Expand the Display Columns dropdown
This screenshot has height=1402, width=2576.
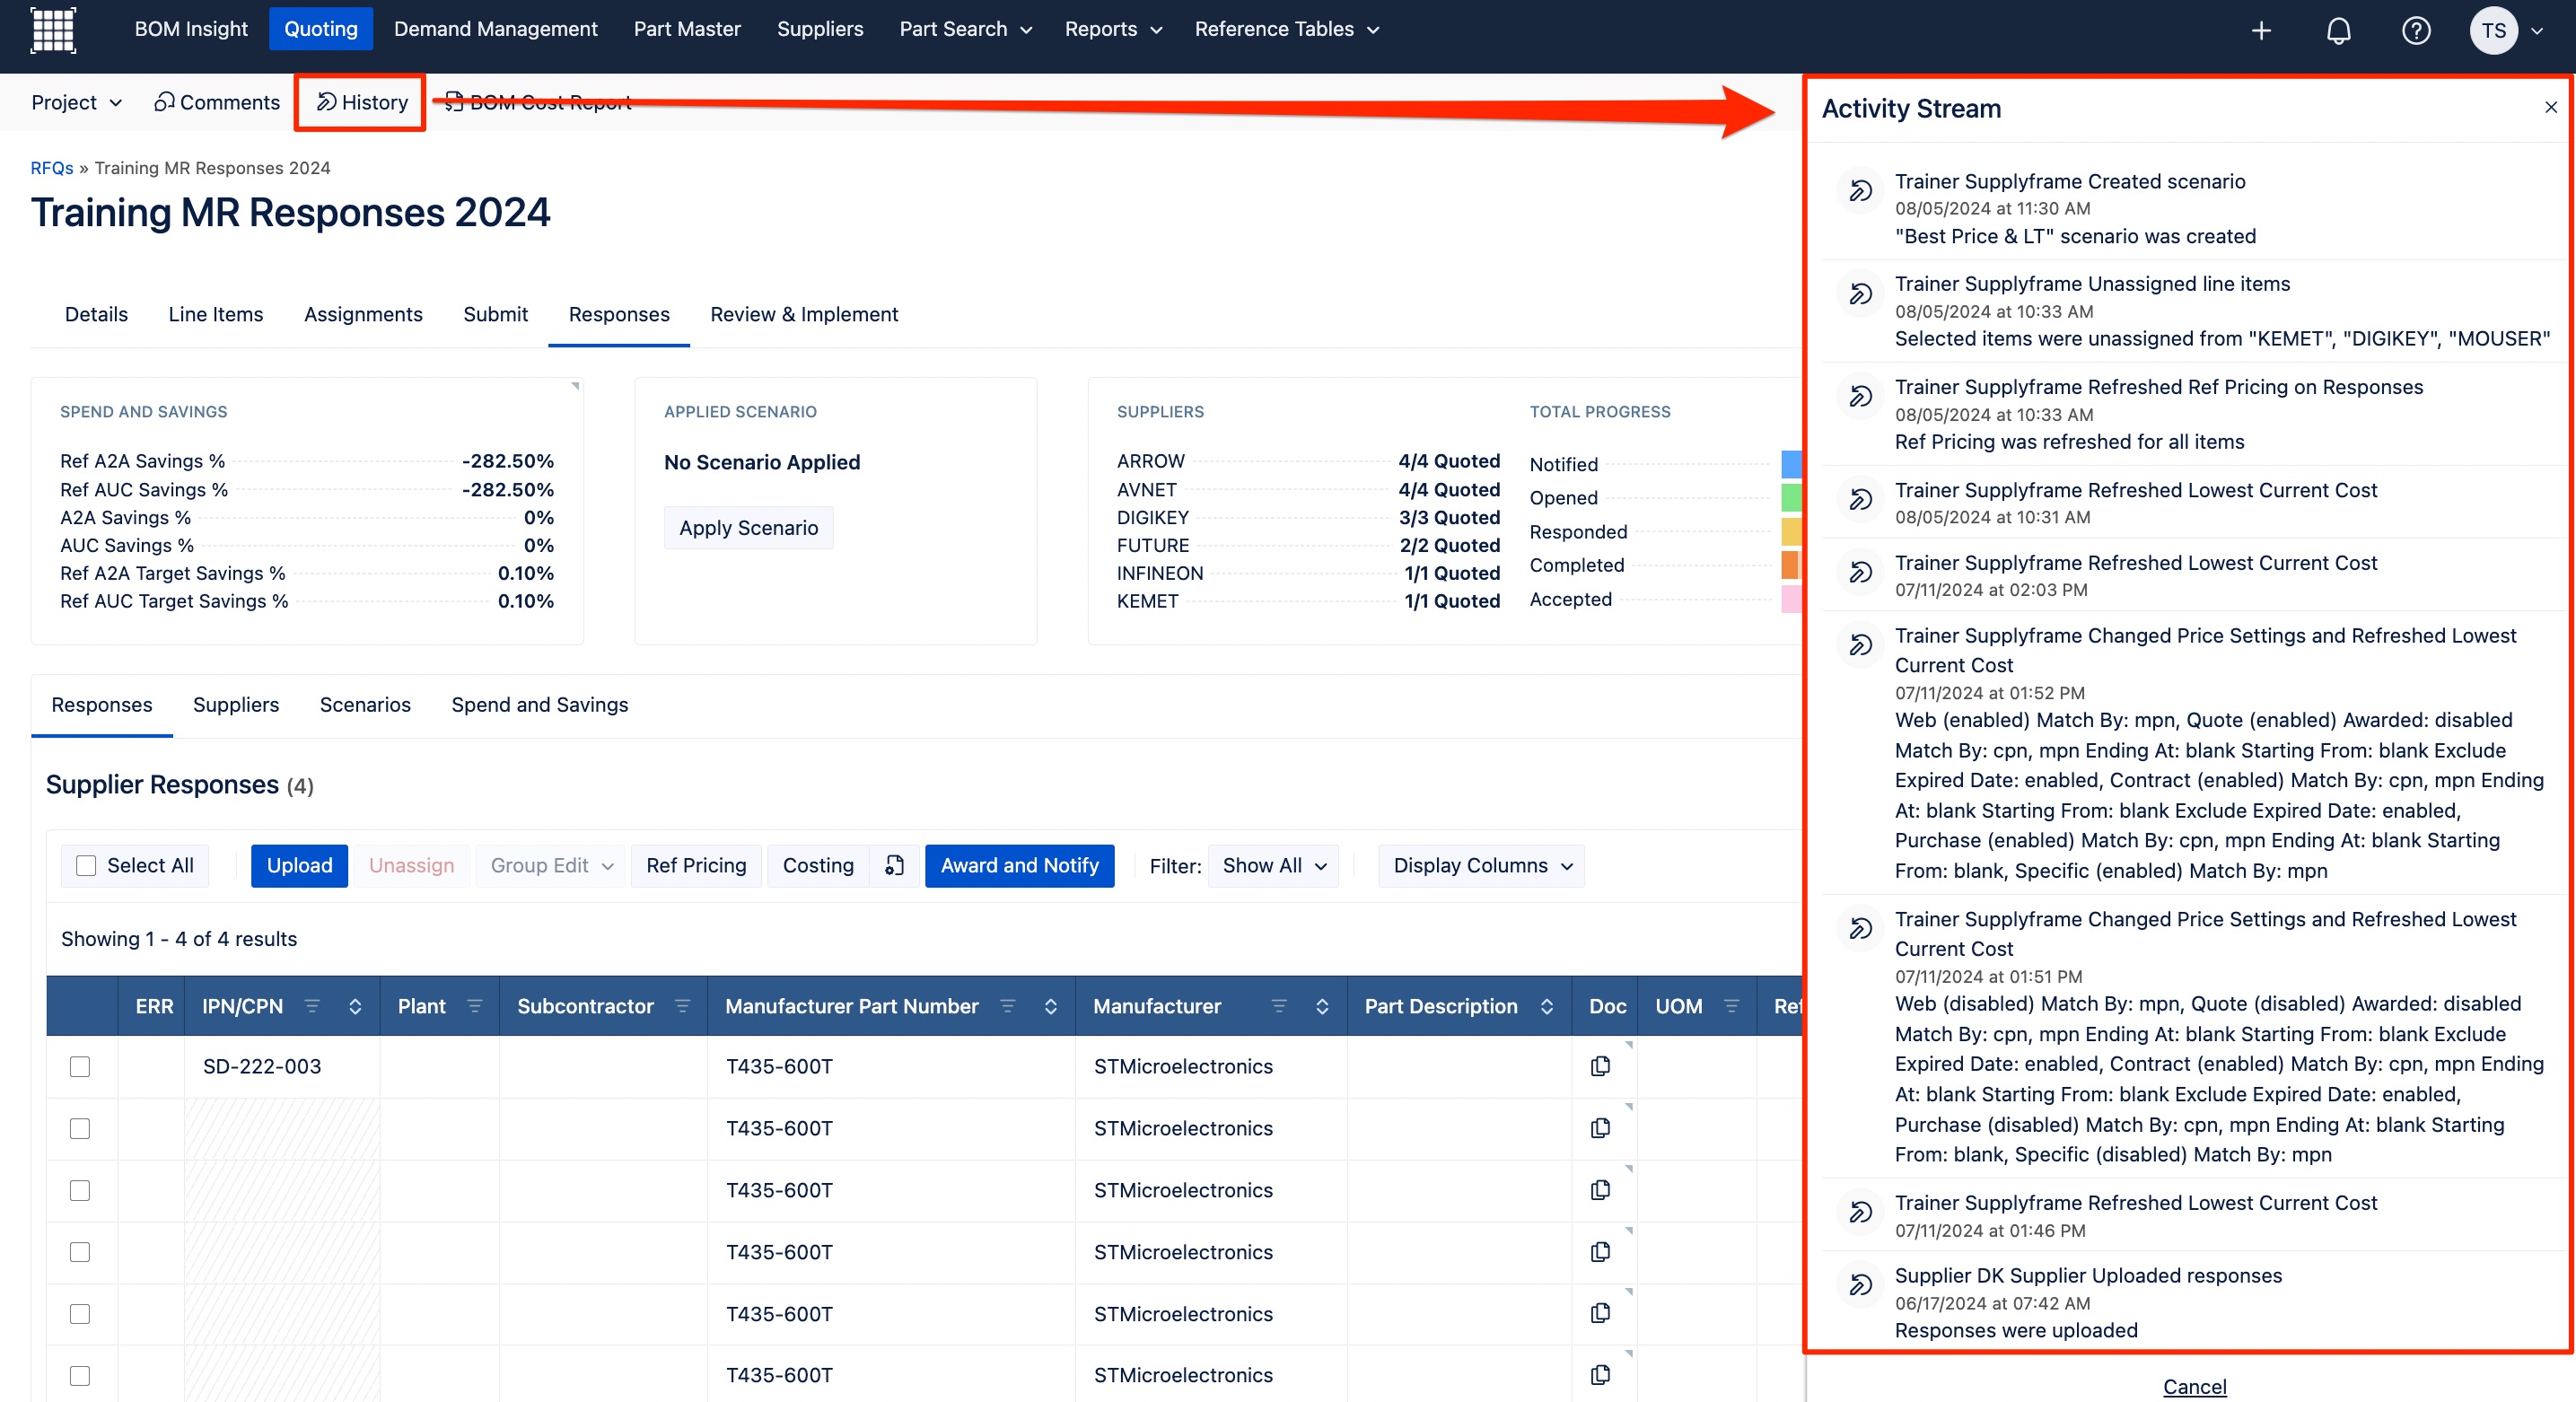[x=1481, y=865]
